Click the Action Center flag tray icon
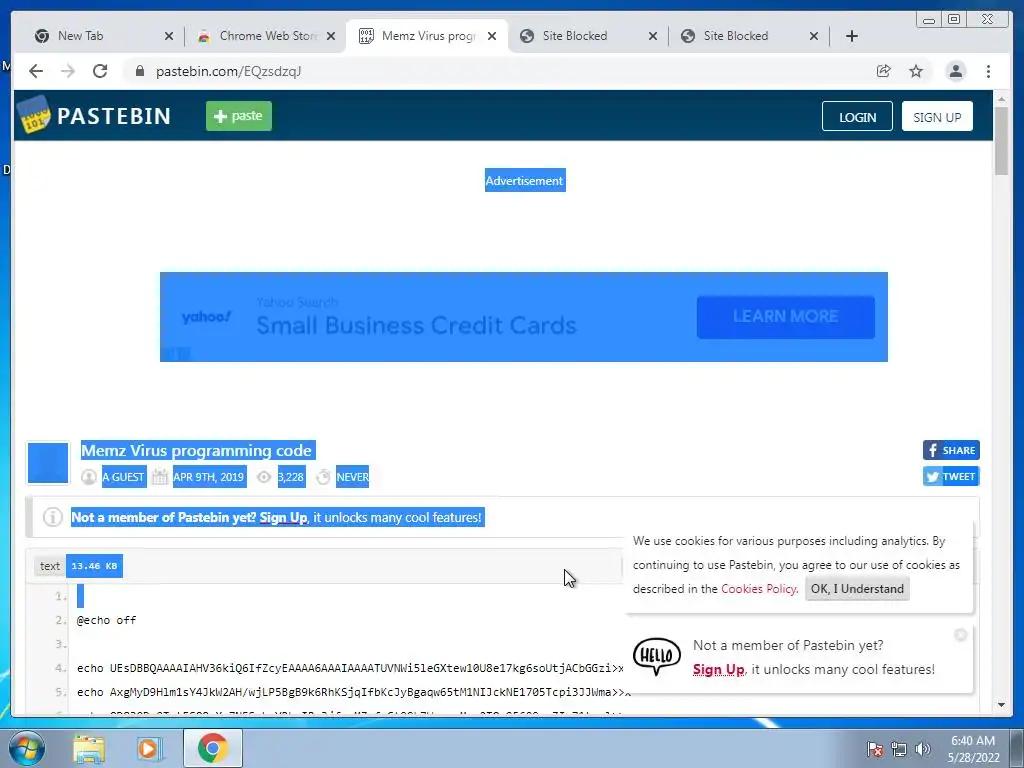1024x768 pixels. 874,749
